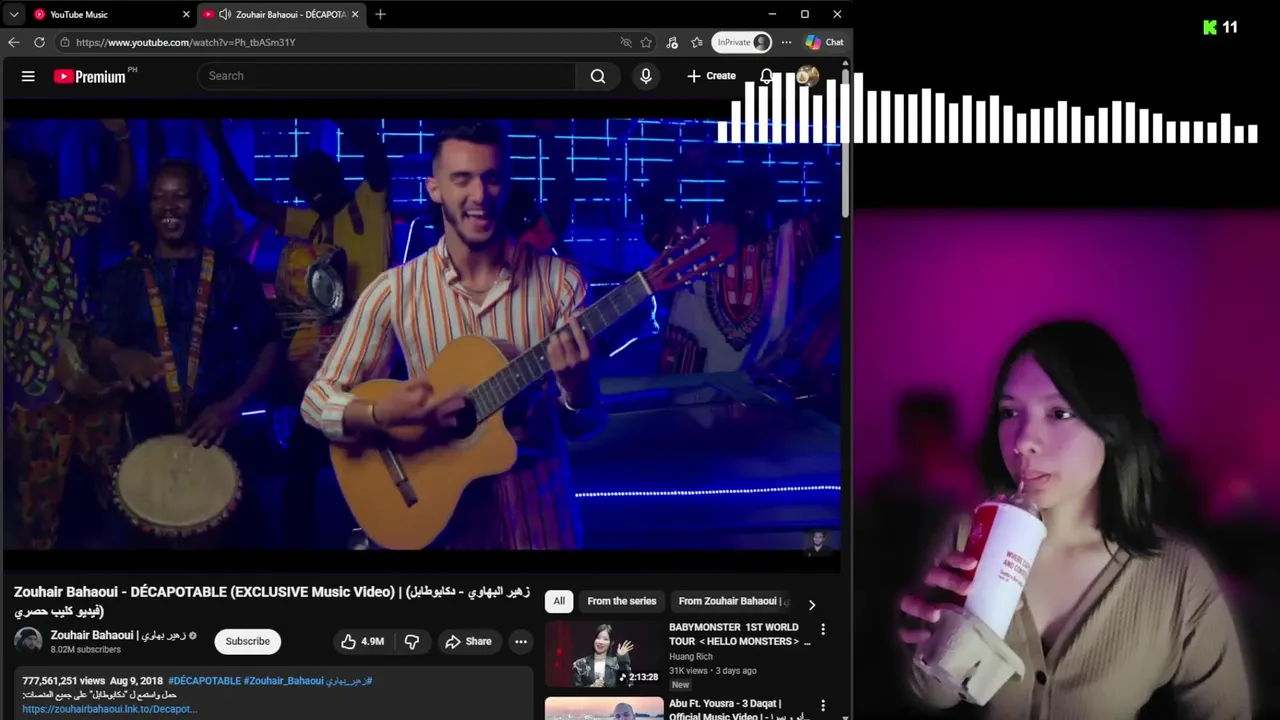Mute the tab via speaker icon
This screenshot has height=720, width=1280.
click(x=225, y=14)
